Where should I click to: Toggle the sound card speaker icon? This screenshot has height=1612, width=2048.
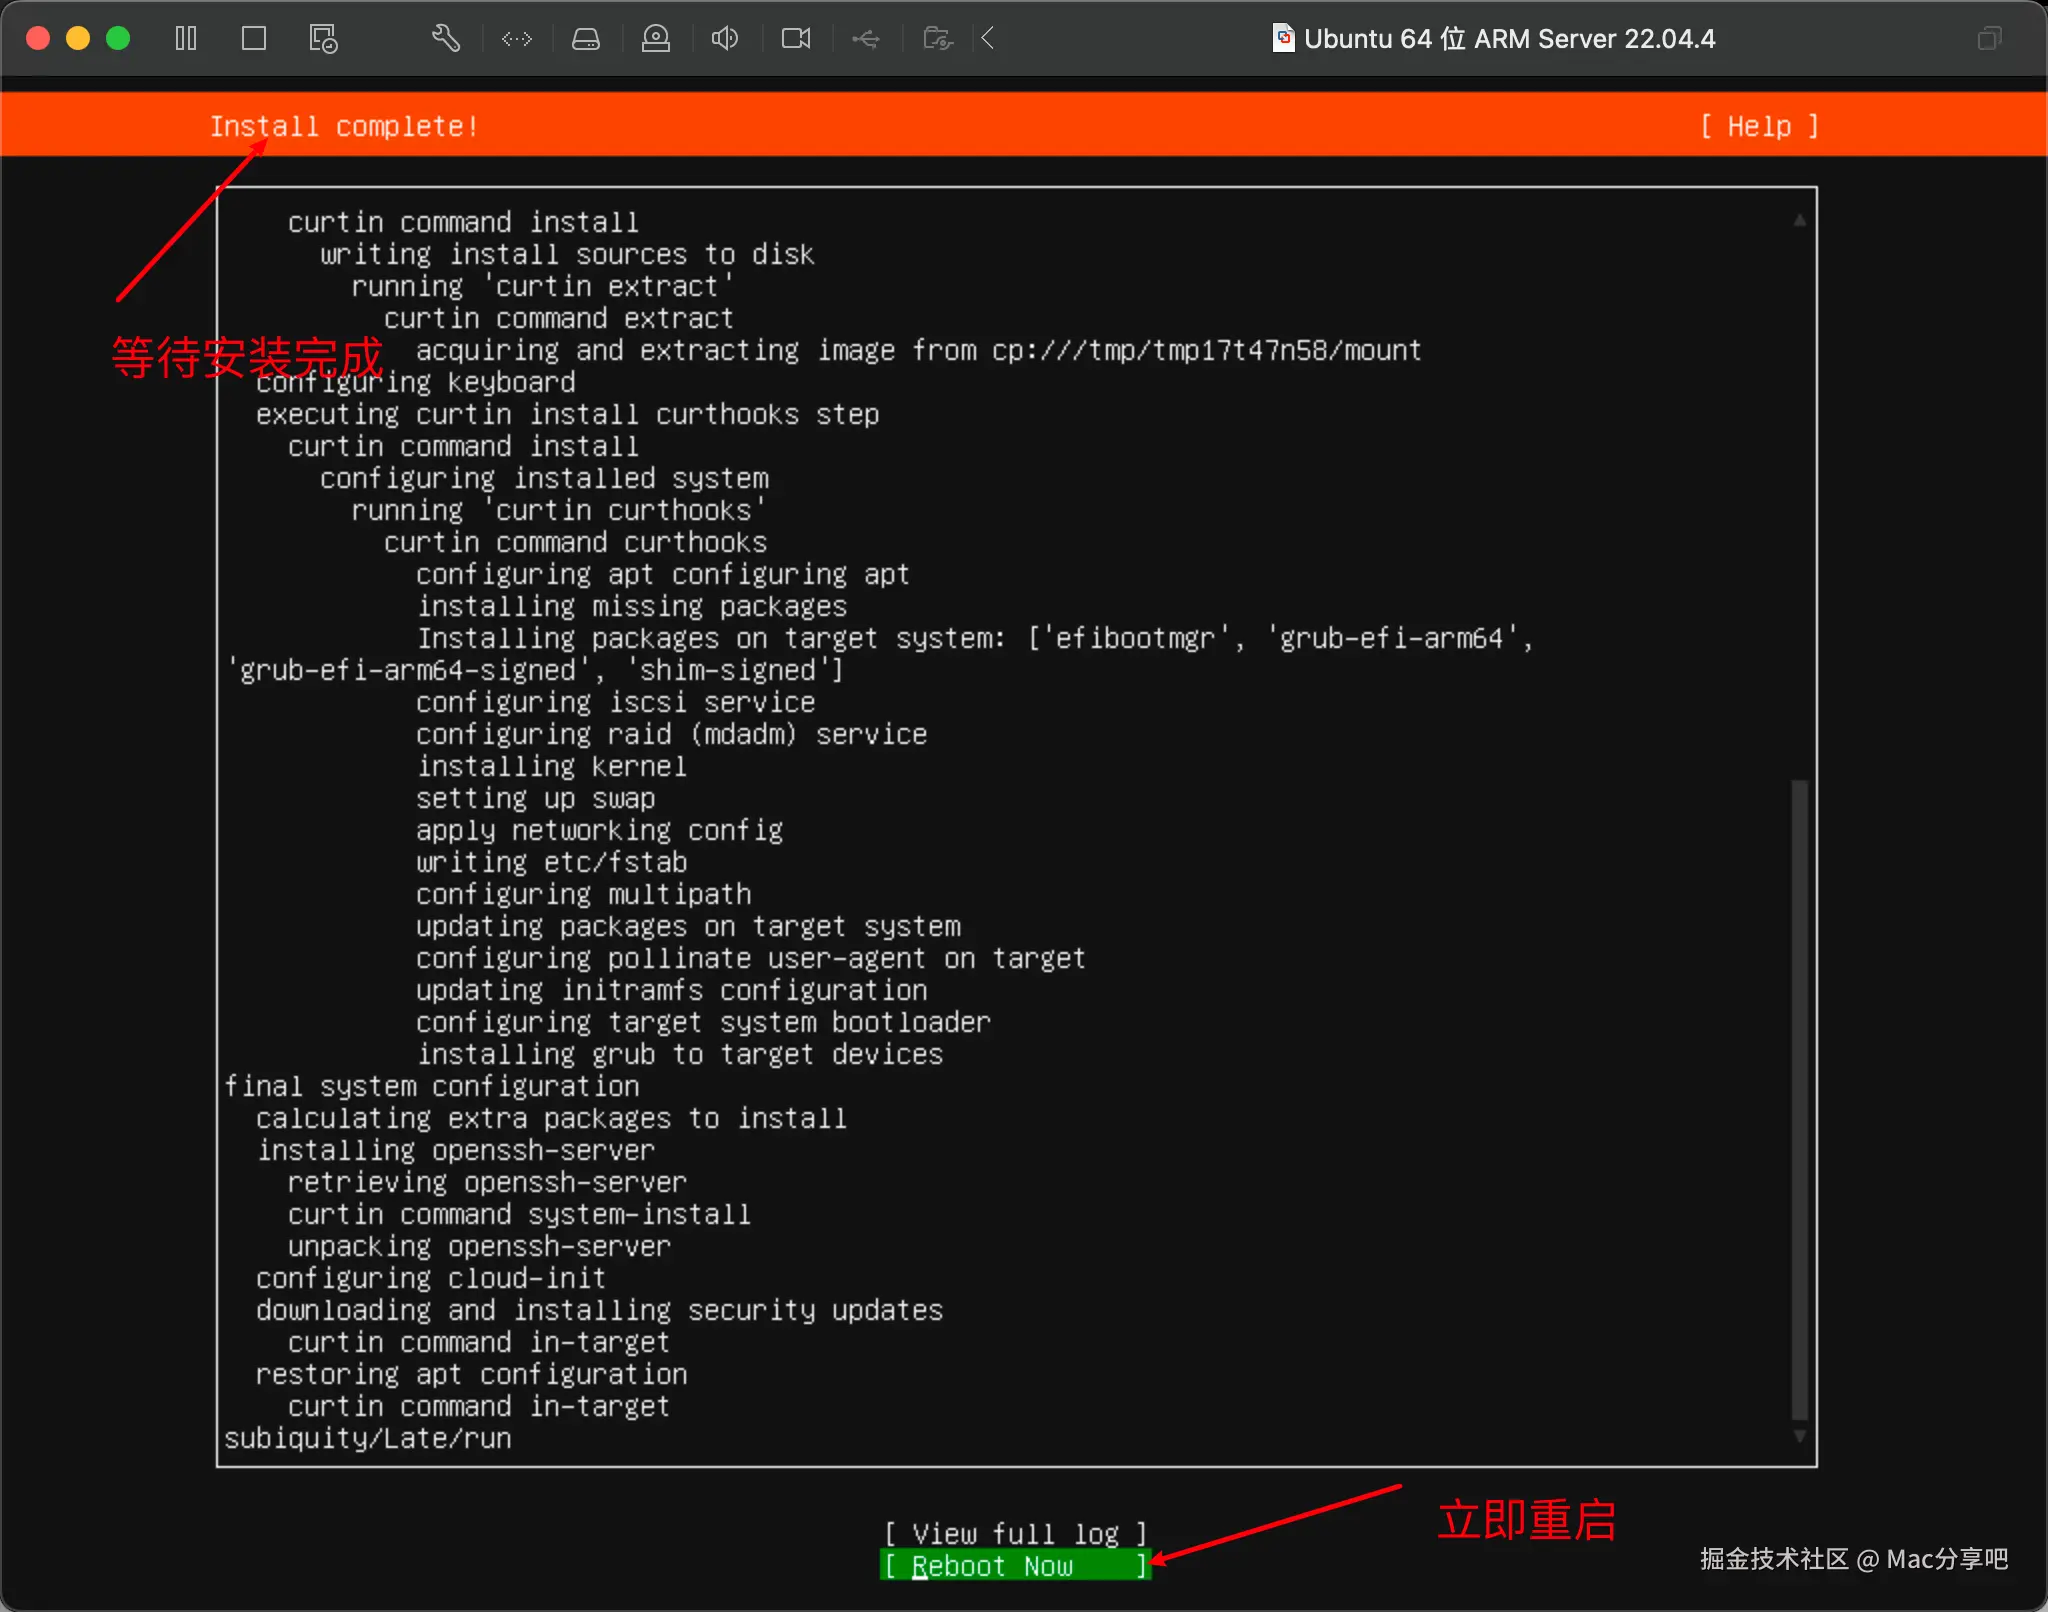725,39
